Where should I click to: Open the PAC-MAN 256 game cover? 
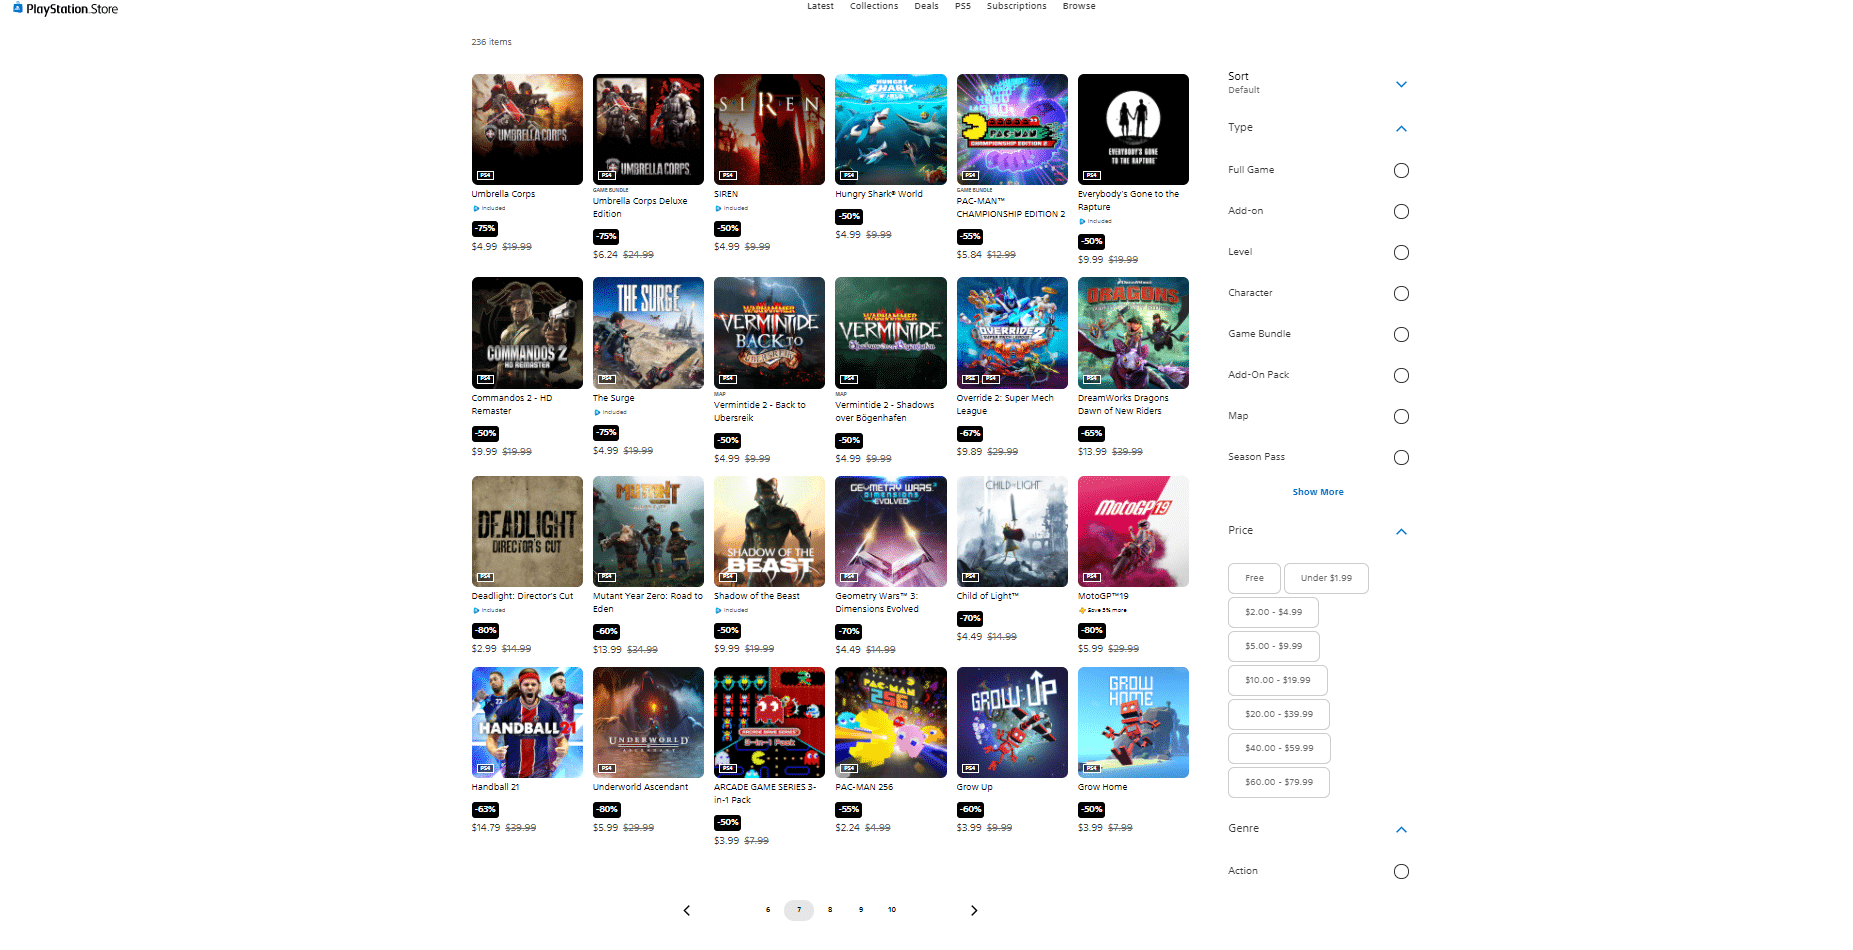[890, 722]
